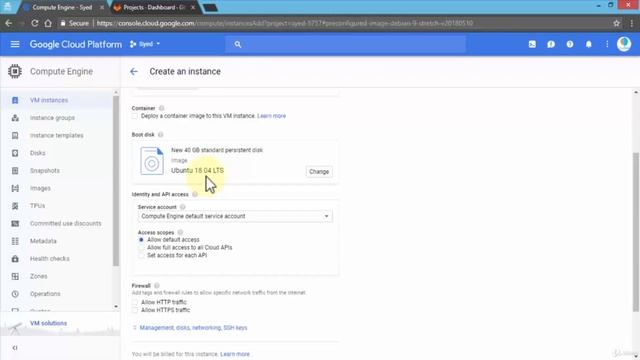Open the more options vertical dots
640x360 pixels.
click(x=607, y=44)
